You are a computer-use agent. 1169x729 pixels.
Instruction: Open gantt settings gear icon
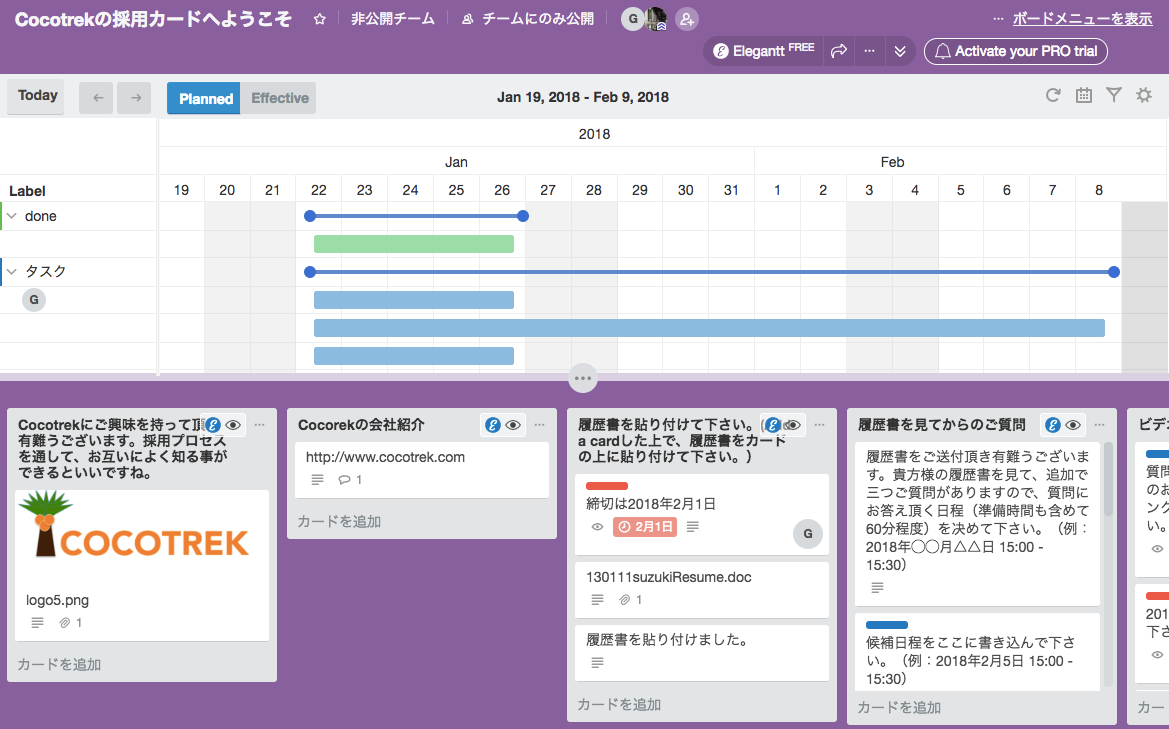pos(1144,95)
